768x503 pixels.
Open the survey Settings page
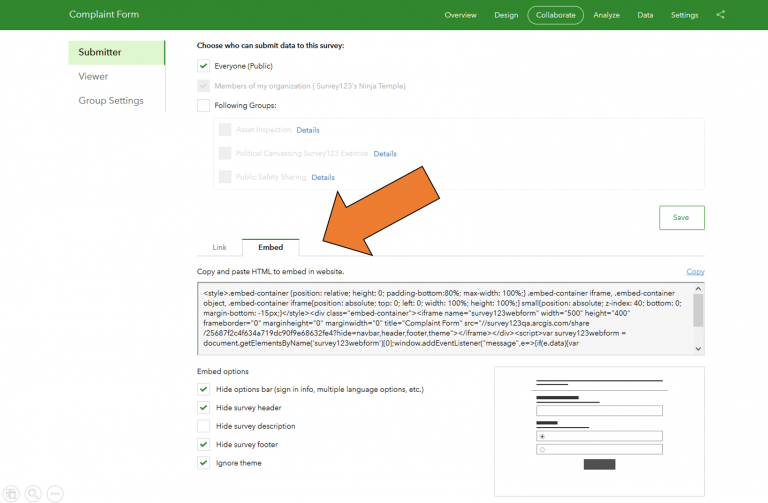tap(684, 15)
